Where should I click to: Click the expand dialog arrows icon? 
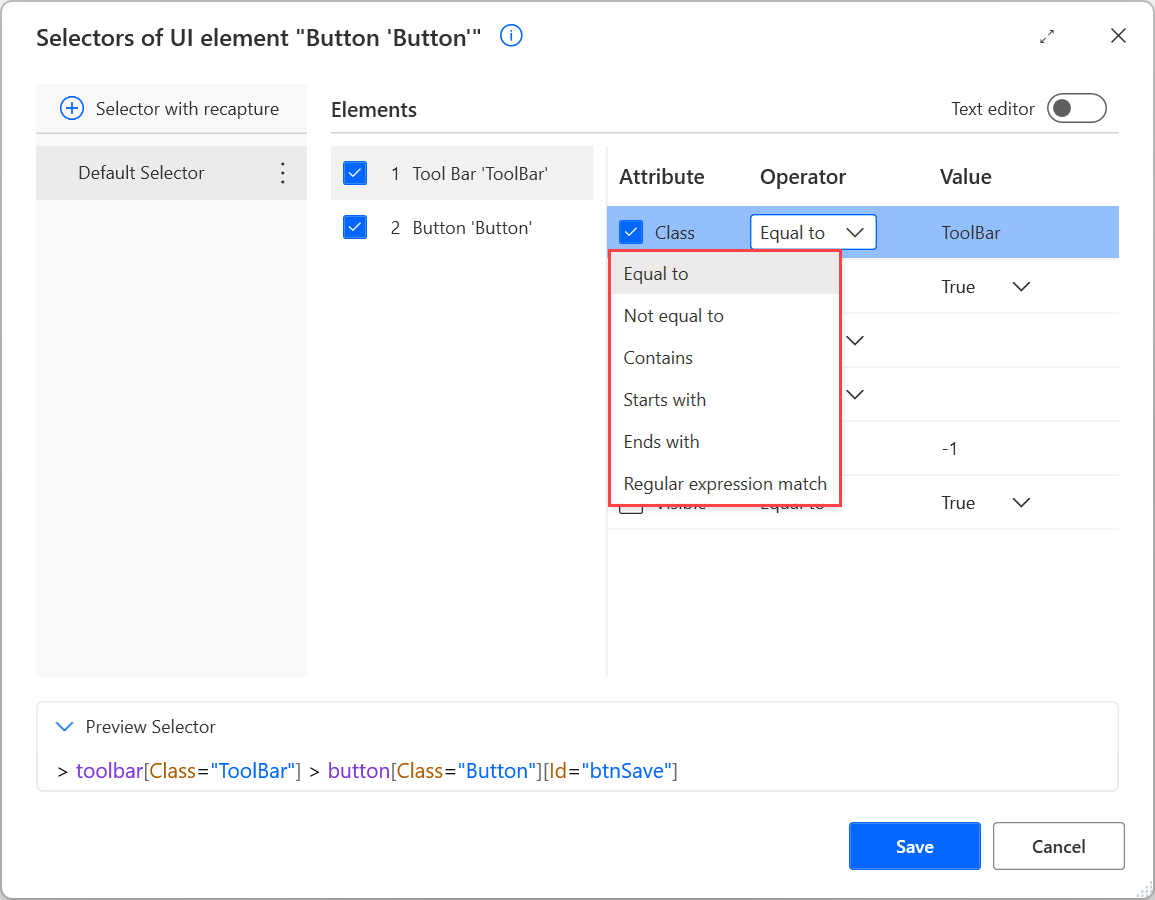[x=1047, y=37]
